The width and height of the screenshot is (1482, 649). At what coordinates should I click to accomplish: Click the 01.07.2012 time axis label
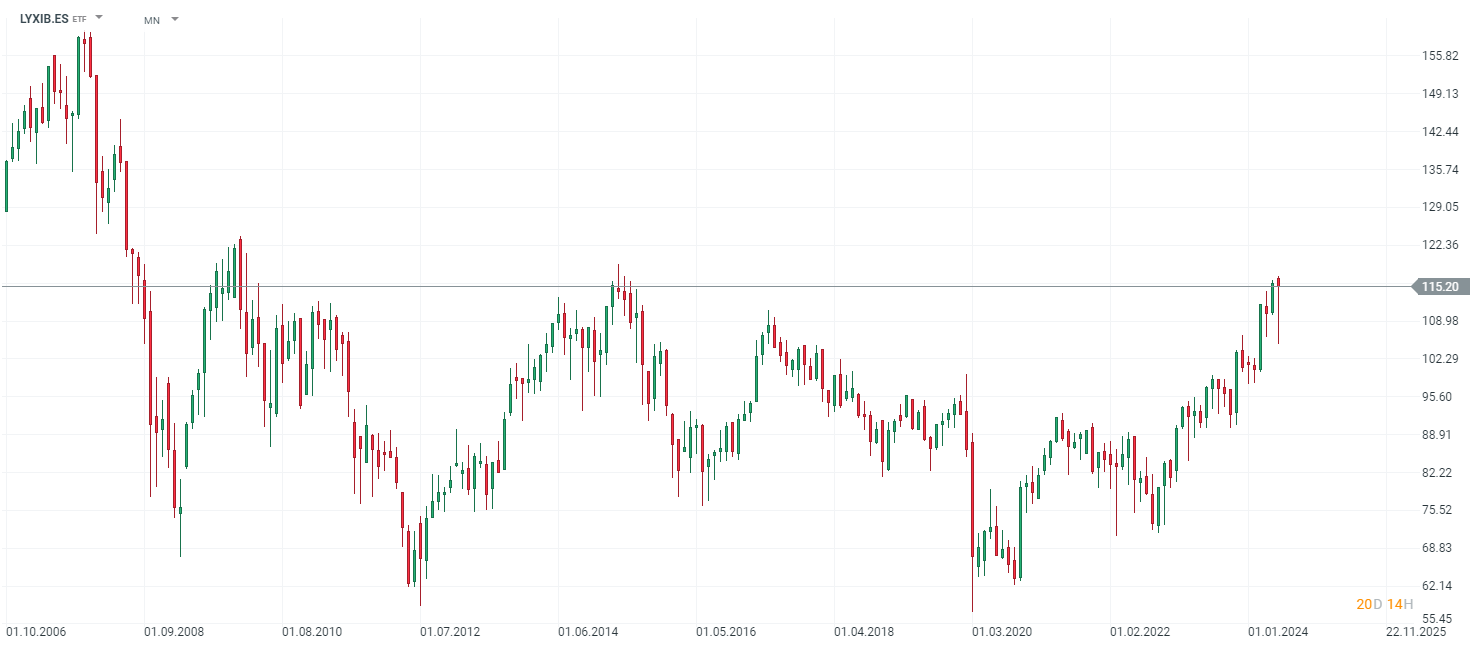(x=450, y=632)
